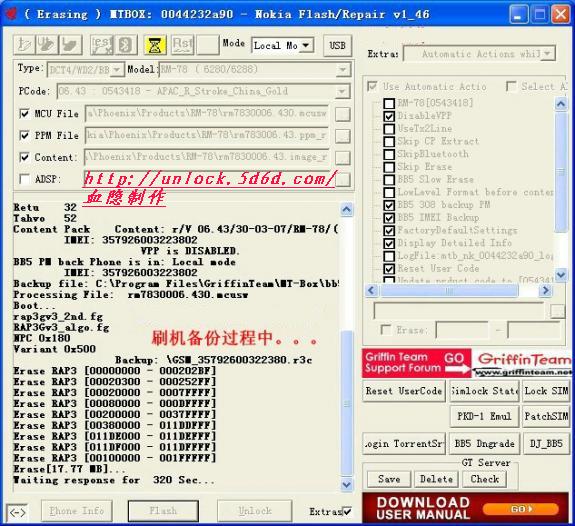Click the PatchSIM button

546,416
